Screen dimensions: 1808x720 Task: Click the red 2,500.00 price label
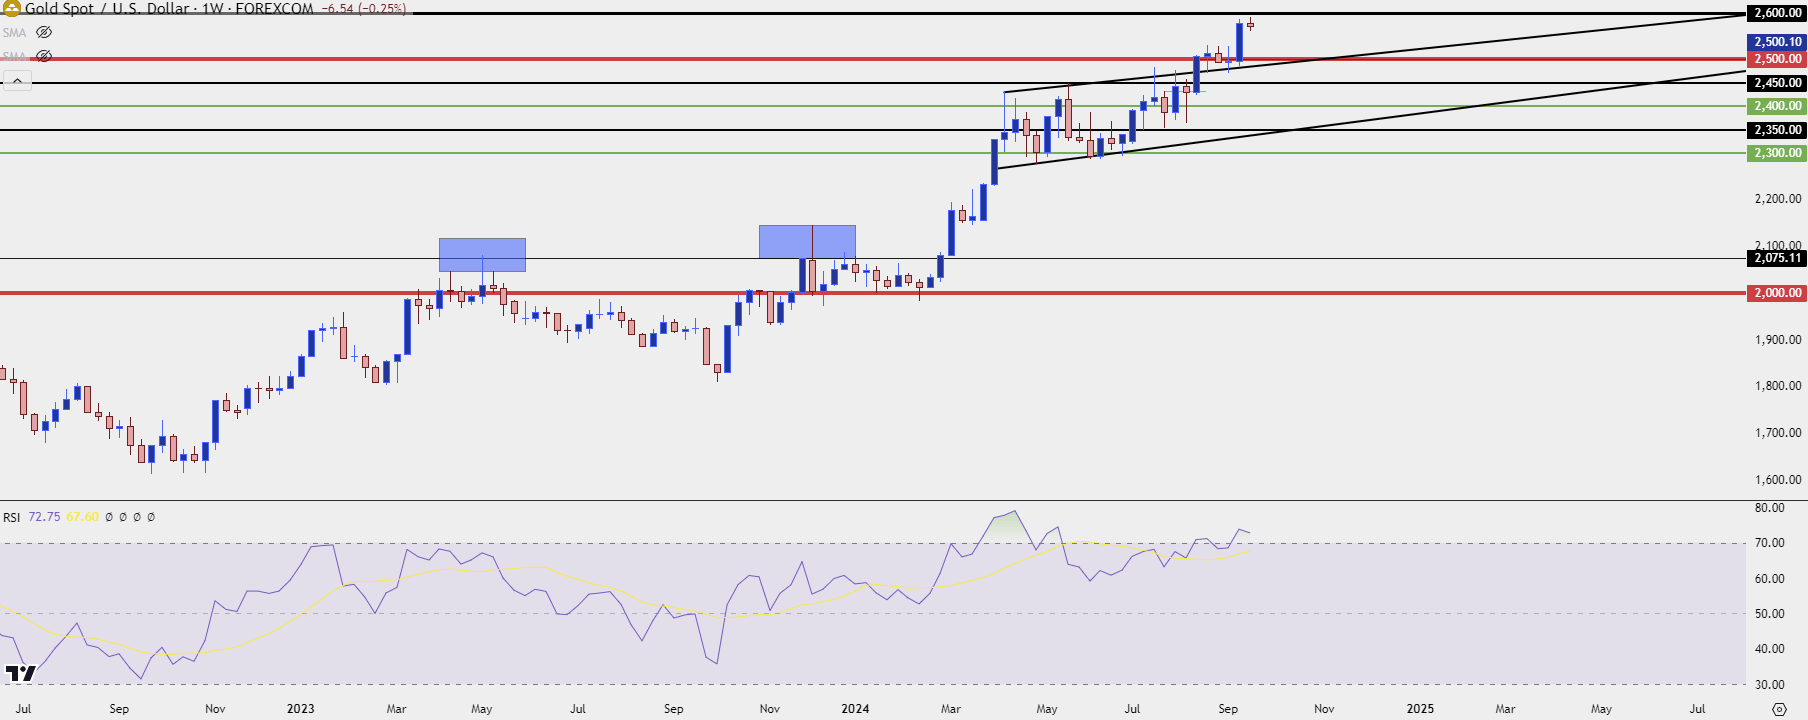click(x=1777, y=59)
